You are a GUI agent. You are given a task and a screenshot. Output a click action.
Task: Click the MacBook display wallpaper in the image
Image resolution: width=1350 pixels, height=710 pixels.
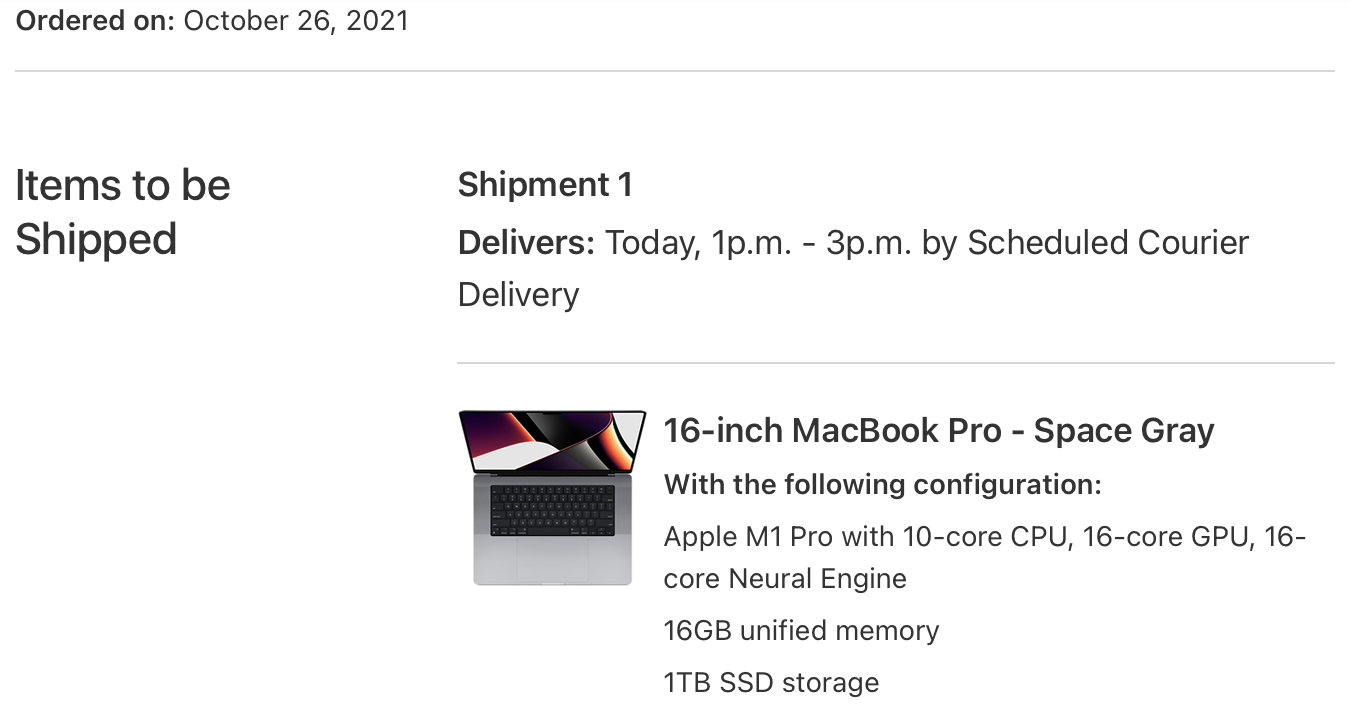click(x=552, y=440)
